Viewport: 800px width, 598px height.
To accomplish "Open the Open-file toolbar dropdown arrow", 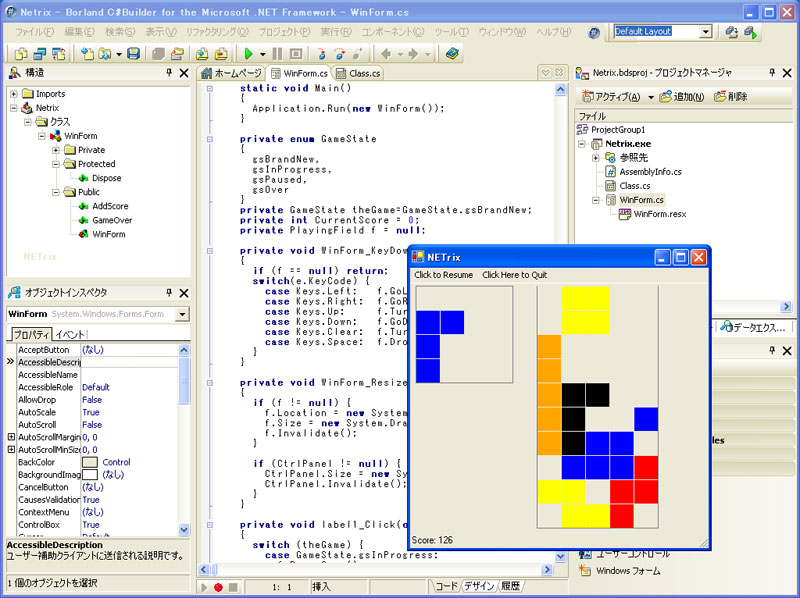I will point(119,54).
